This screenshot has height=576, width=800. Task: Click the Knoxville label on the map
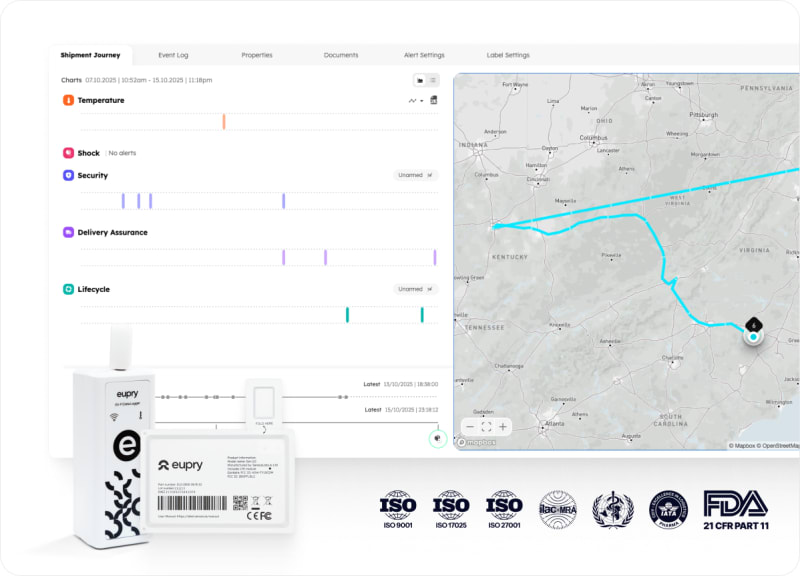(560, 325)
